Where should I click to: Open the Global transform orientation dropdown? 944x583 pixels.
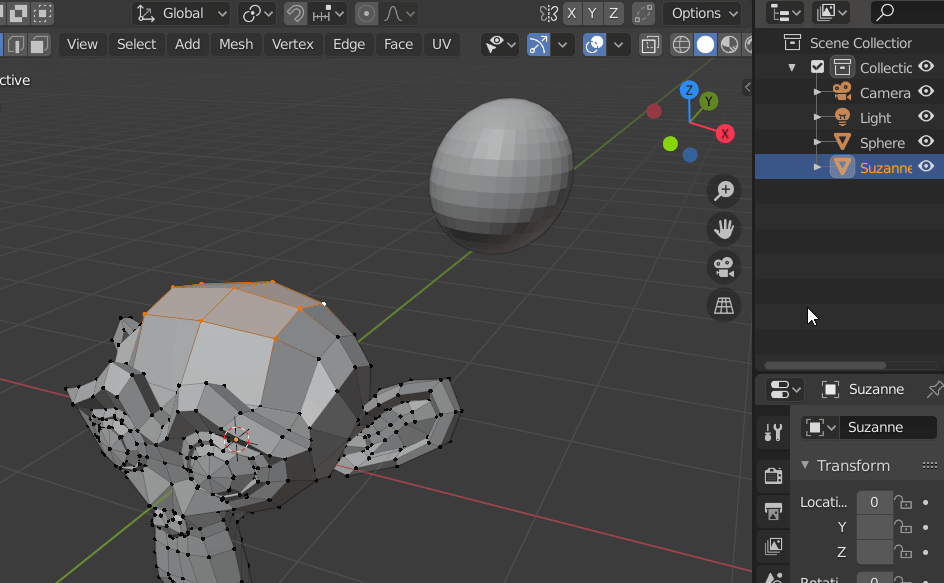click(181, 13)
